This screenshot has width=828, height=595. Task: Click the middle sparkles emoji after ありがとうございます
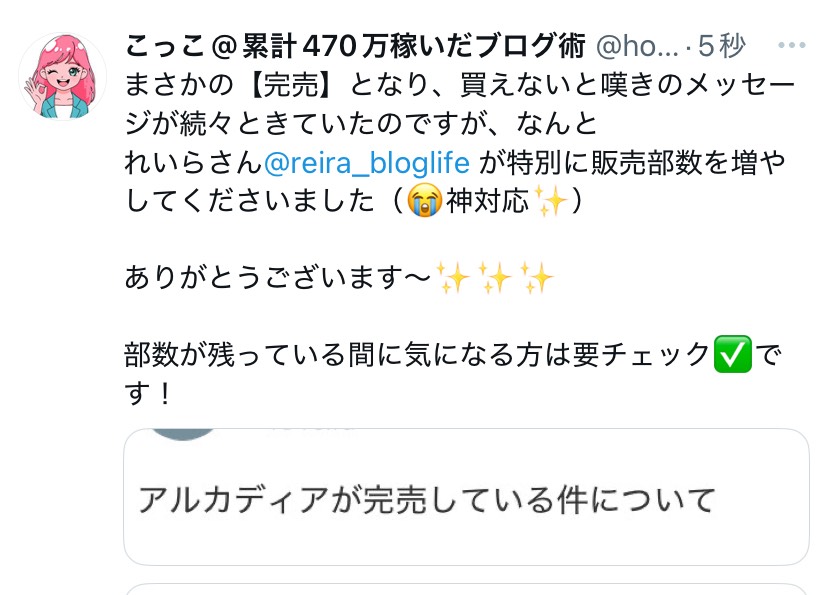click(495, 278)
